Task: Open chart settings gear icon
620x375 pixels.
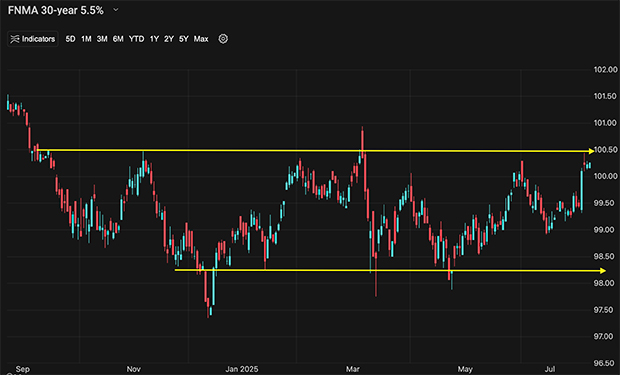Action: coord(223,39)
